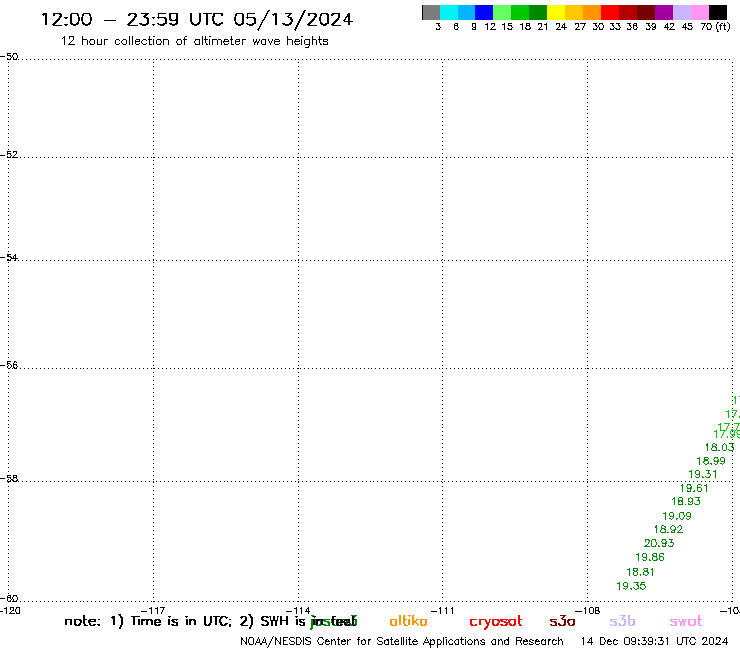Select the wave height reading 18.81
This screenshot has height=650, width=740.
click(640, 572)
